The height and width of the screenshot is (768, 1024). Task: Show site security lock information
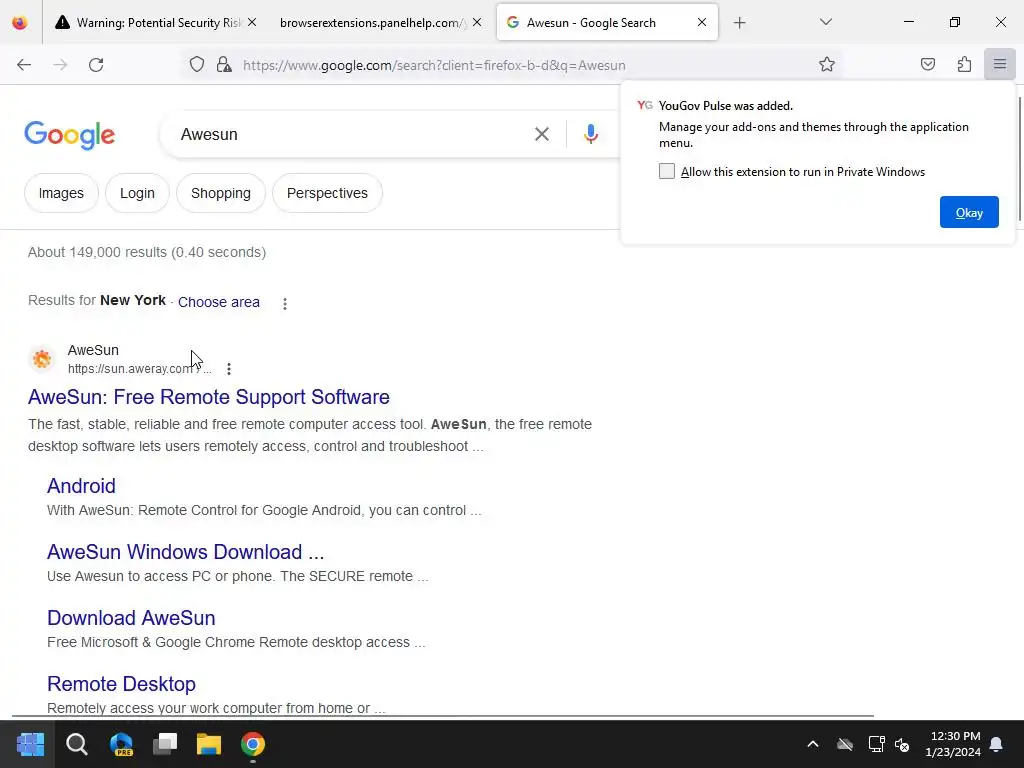coord(224,65)
